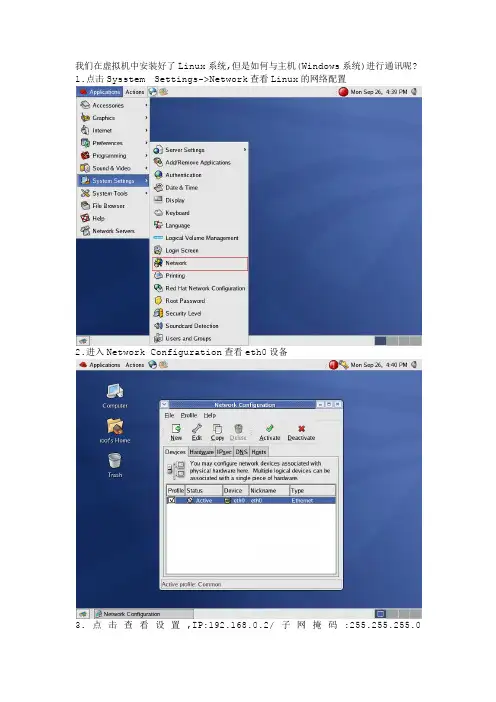This screenshot has width=496, height=702.
Task: Launch the Authentication settings entry
Action: [198, 175]
